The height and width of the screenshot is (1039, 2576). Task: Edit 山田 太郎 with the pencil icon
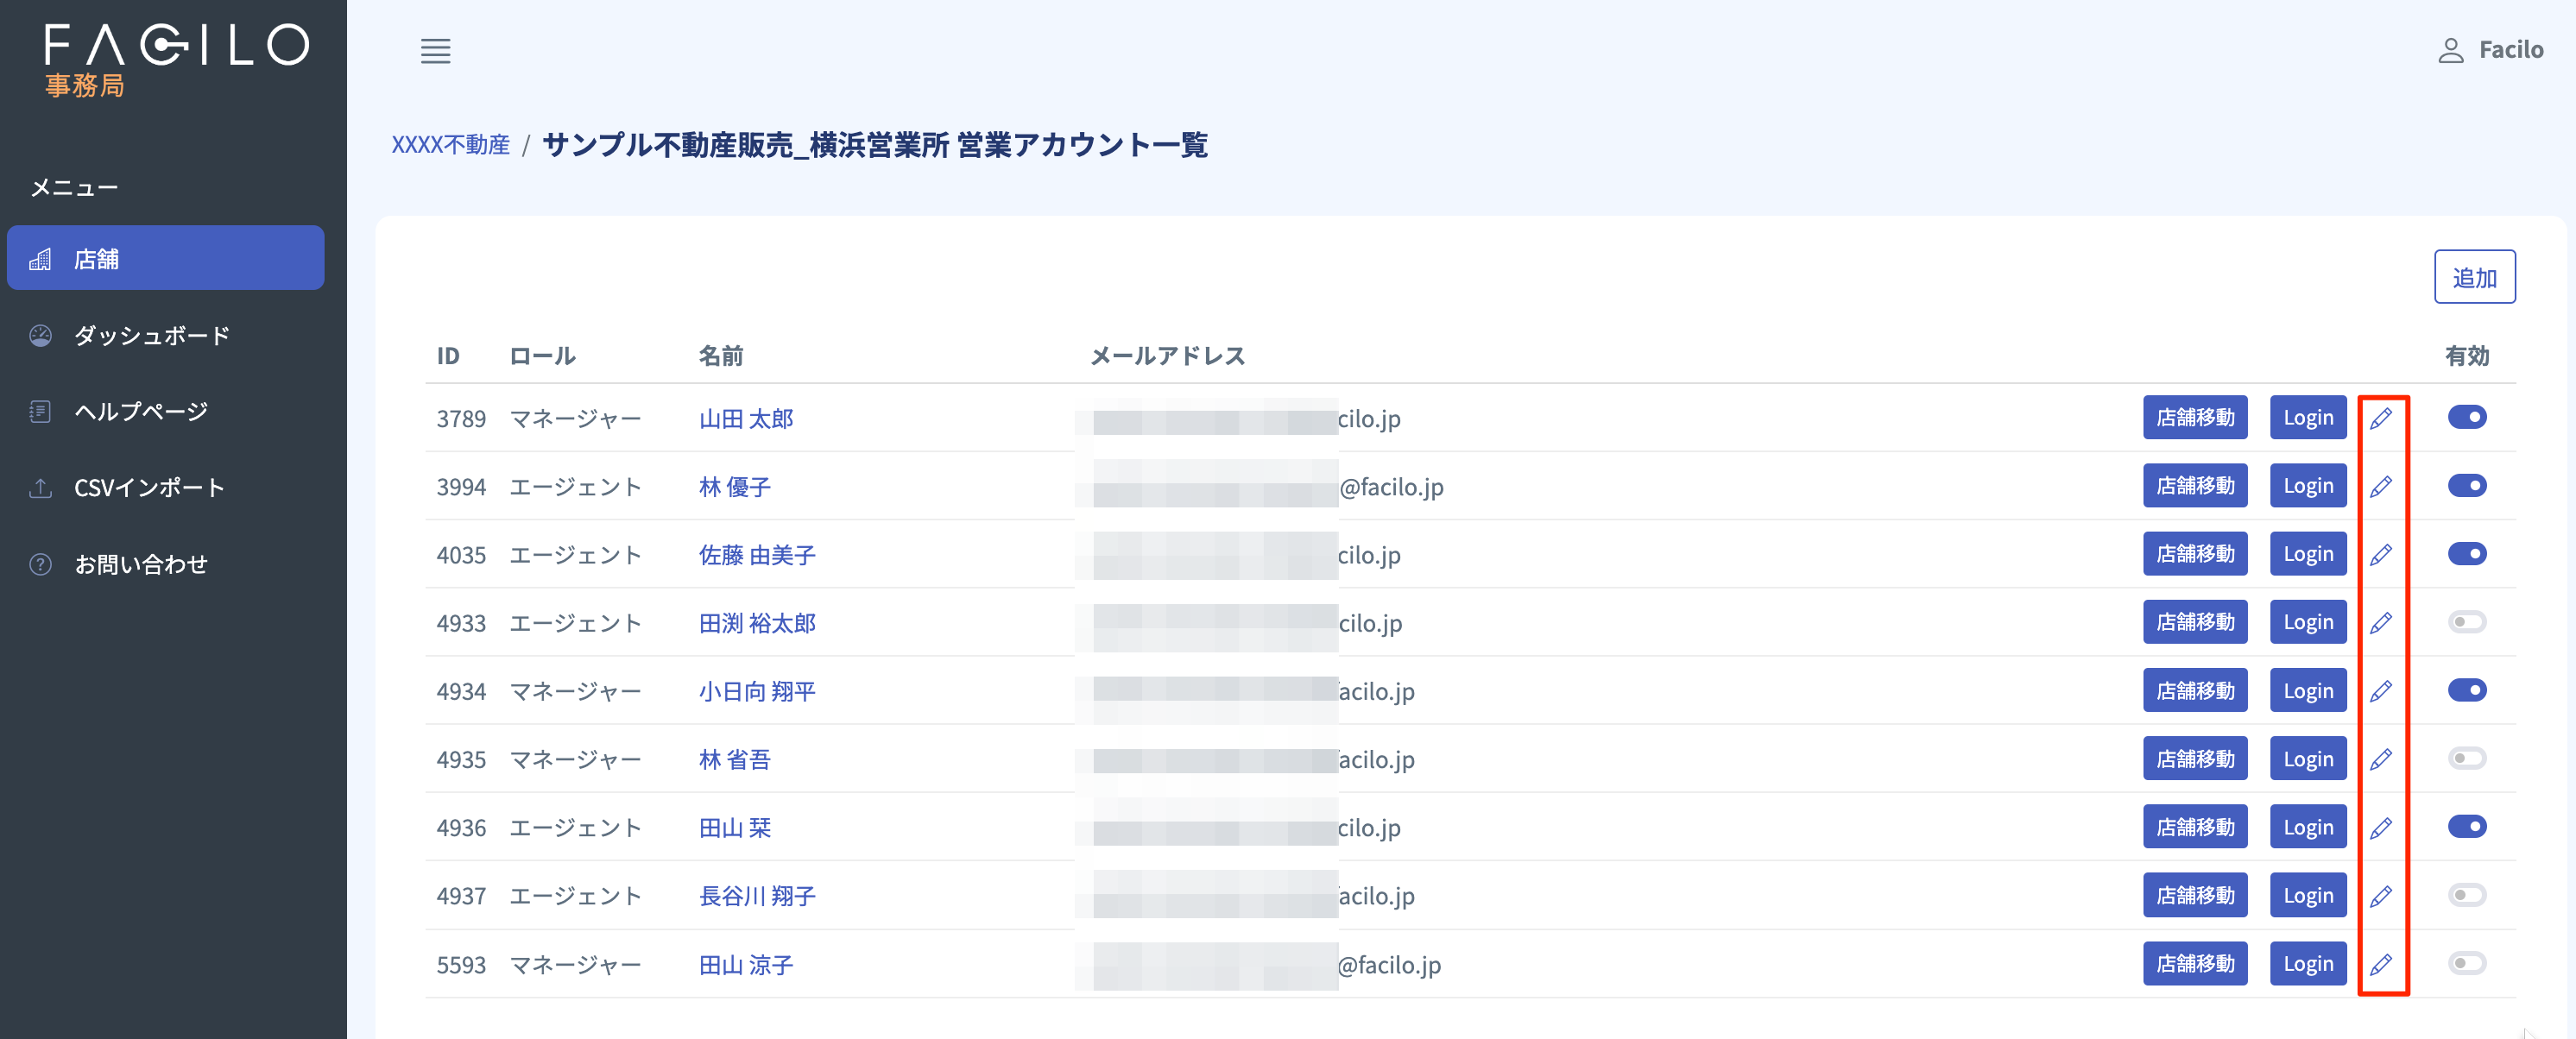pos(2381,418)
